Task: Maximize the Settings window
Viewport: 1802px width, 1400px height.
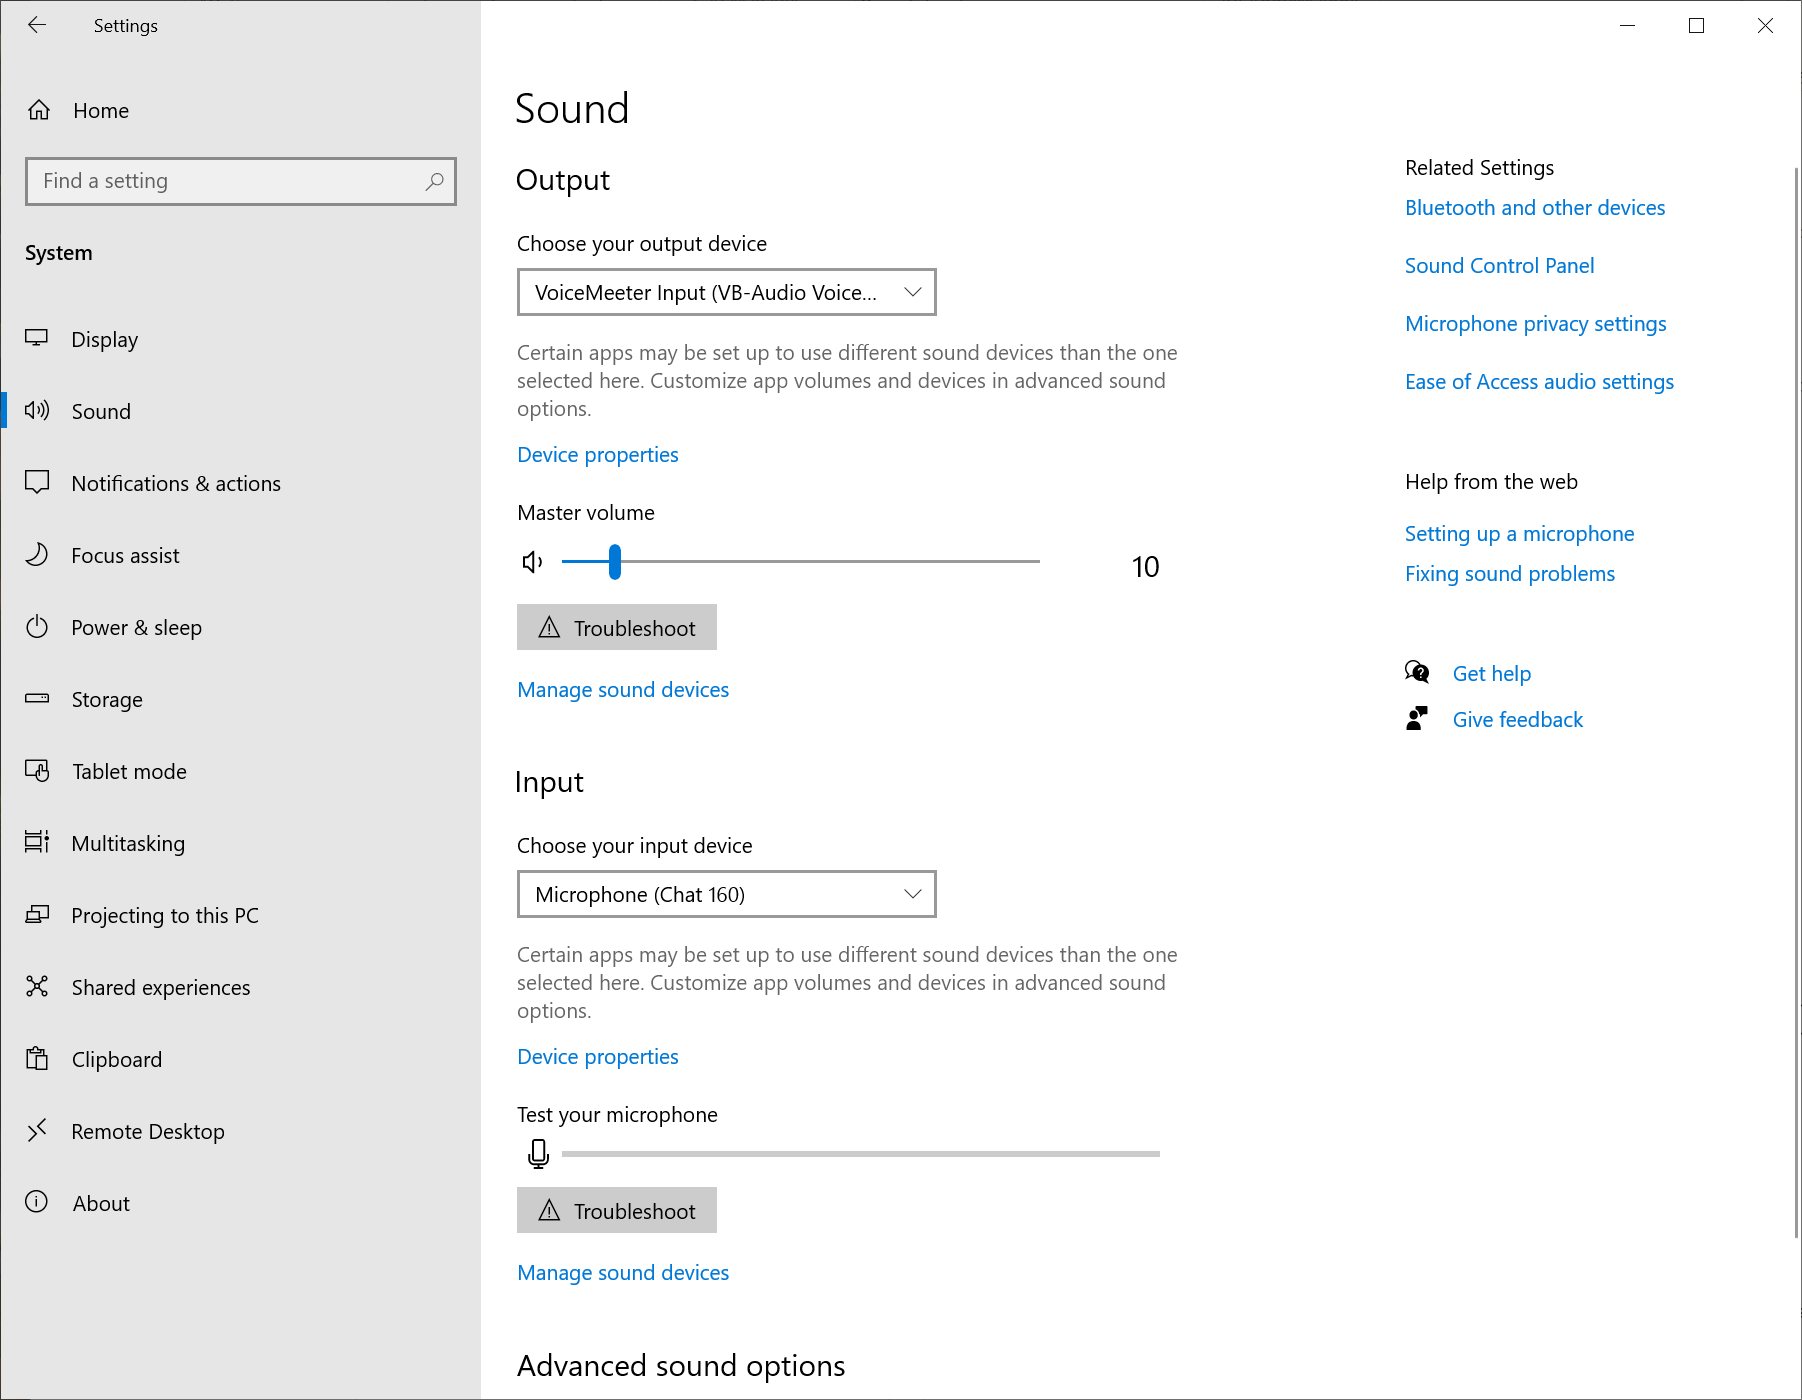Action: (1696, 26)
